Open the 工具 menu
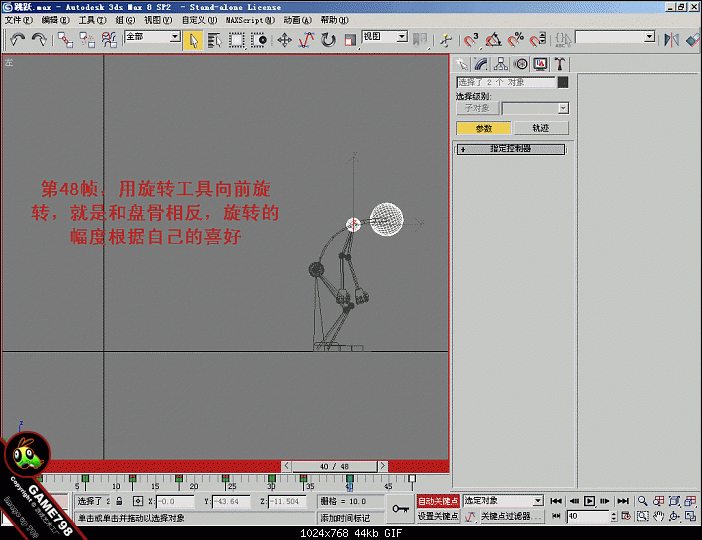 (93, 20)
